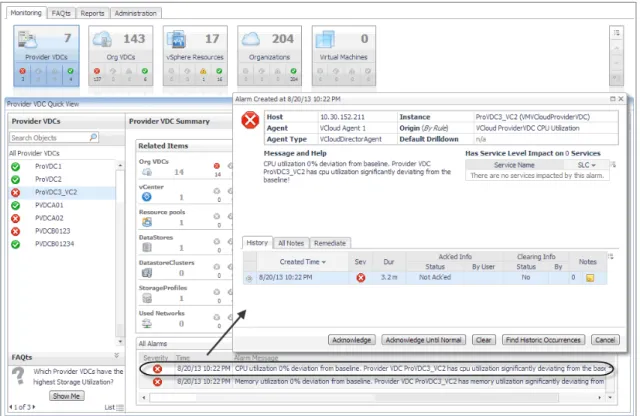Select ProVDC2 in provider list
This screenshot has height=416, width=640.
point(48,179)
